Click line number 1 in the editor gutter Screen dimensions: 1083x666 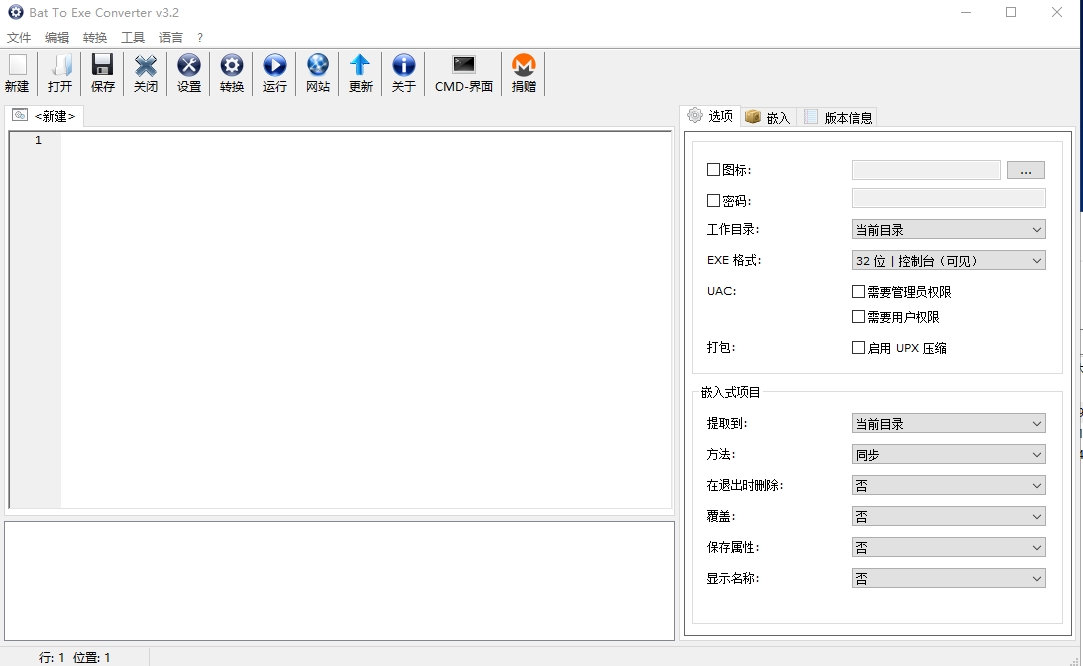[39, 140]
